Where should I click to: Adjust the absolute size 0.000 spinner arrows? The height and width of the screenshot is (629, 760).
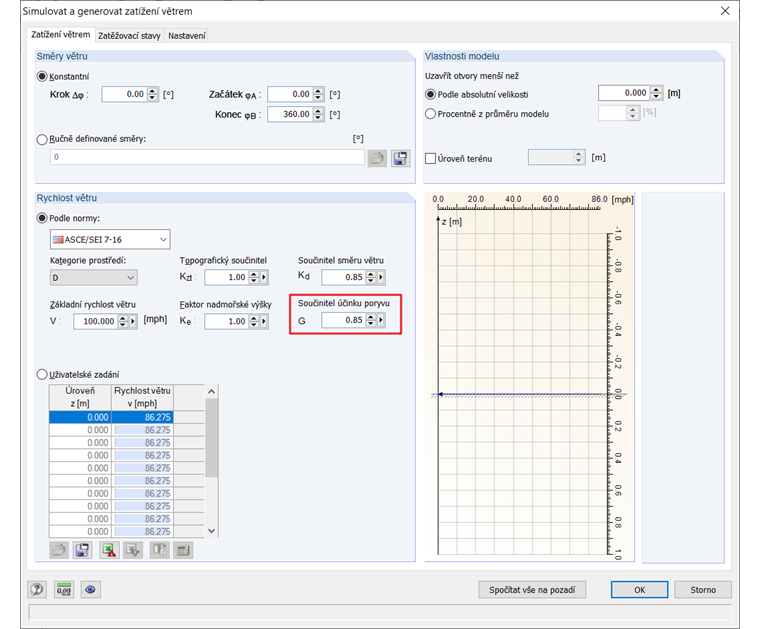(x=656, y=93)
